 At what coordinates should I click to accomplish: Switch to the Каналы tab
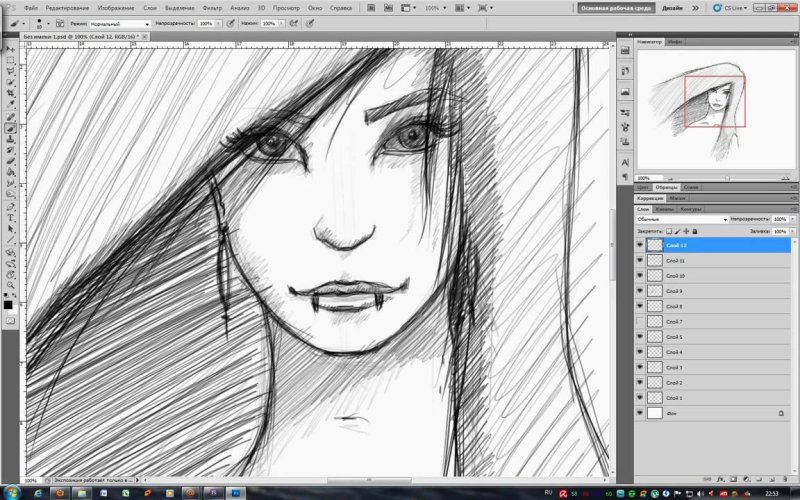coord(664,209)
